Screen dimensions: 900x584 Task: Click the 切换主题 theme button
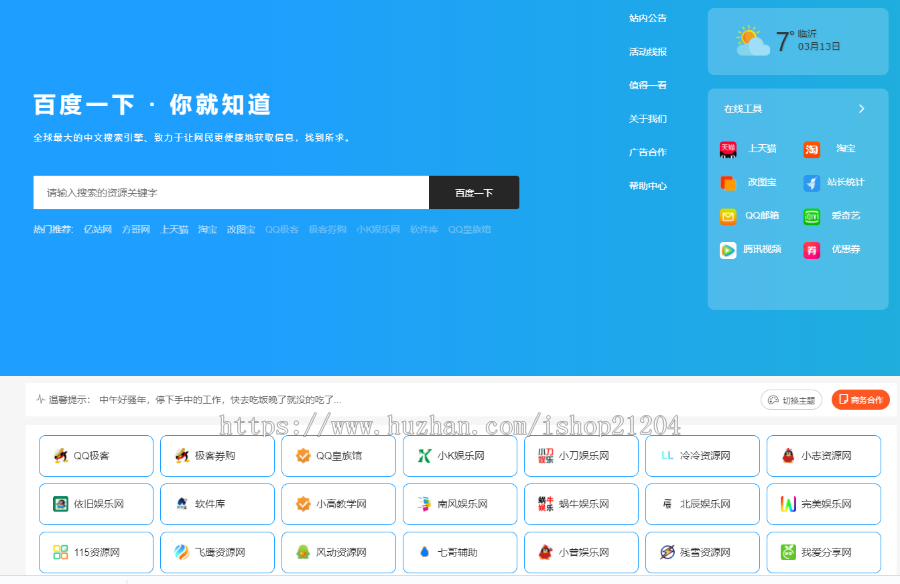pyautogui.click(x=792, y=400)
